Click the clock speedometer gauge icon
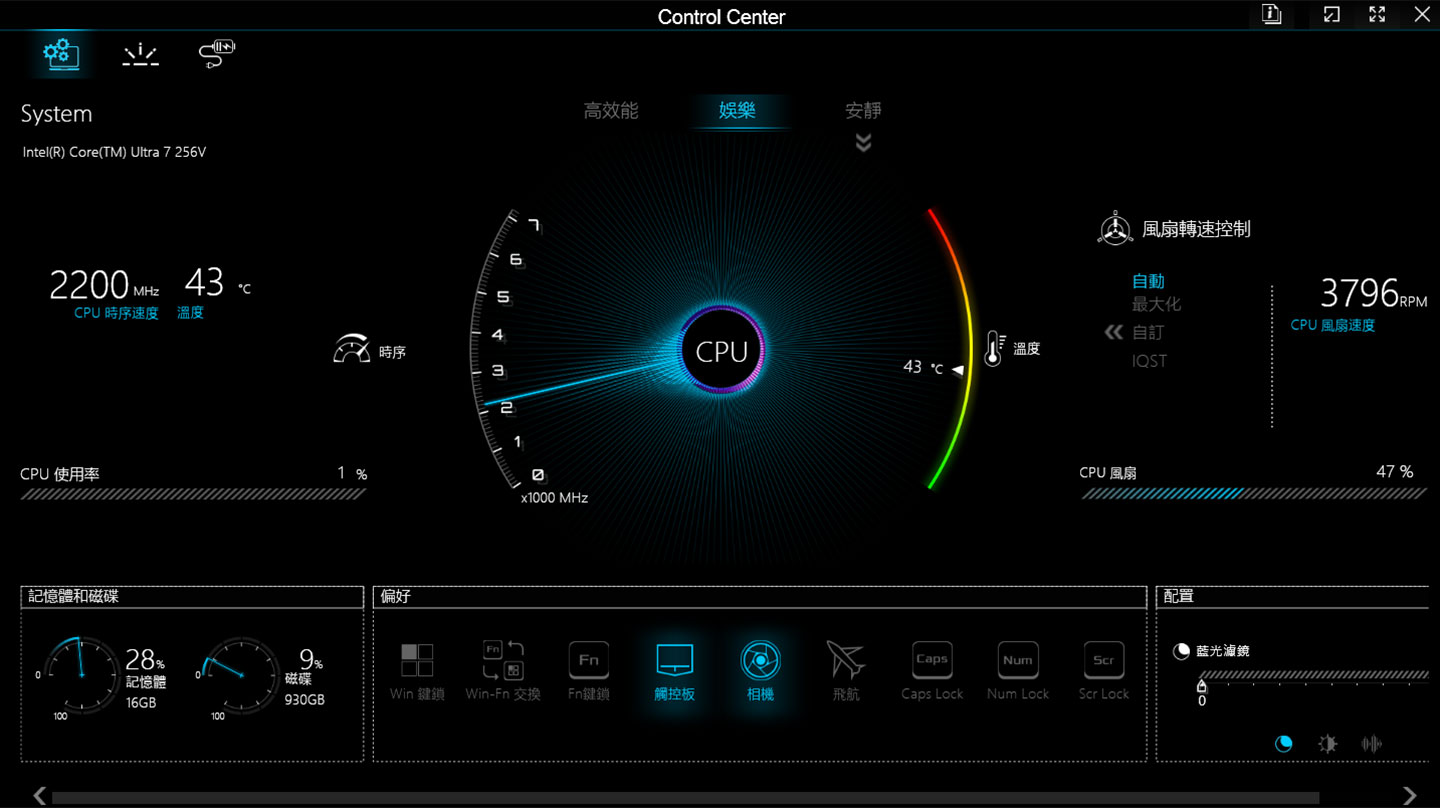The height and width of the screenshot is (808, 1440). coord(351,350)
